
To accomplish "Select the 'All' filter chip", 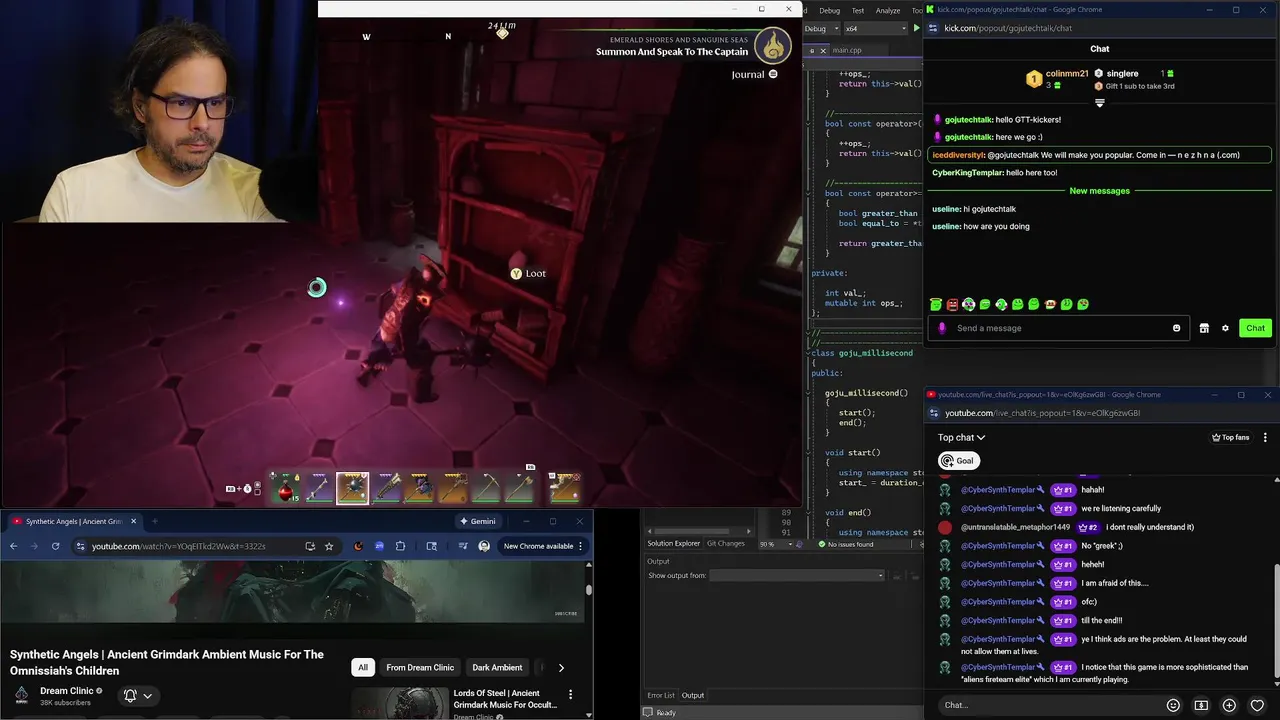I will tap(363, 667).
